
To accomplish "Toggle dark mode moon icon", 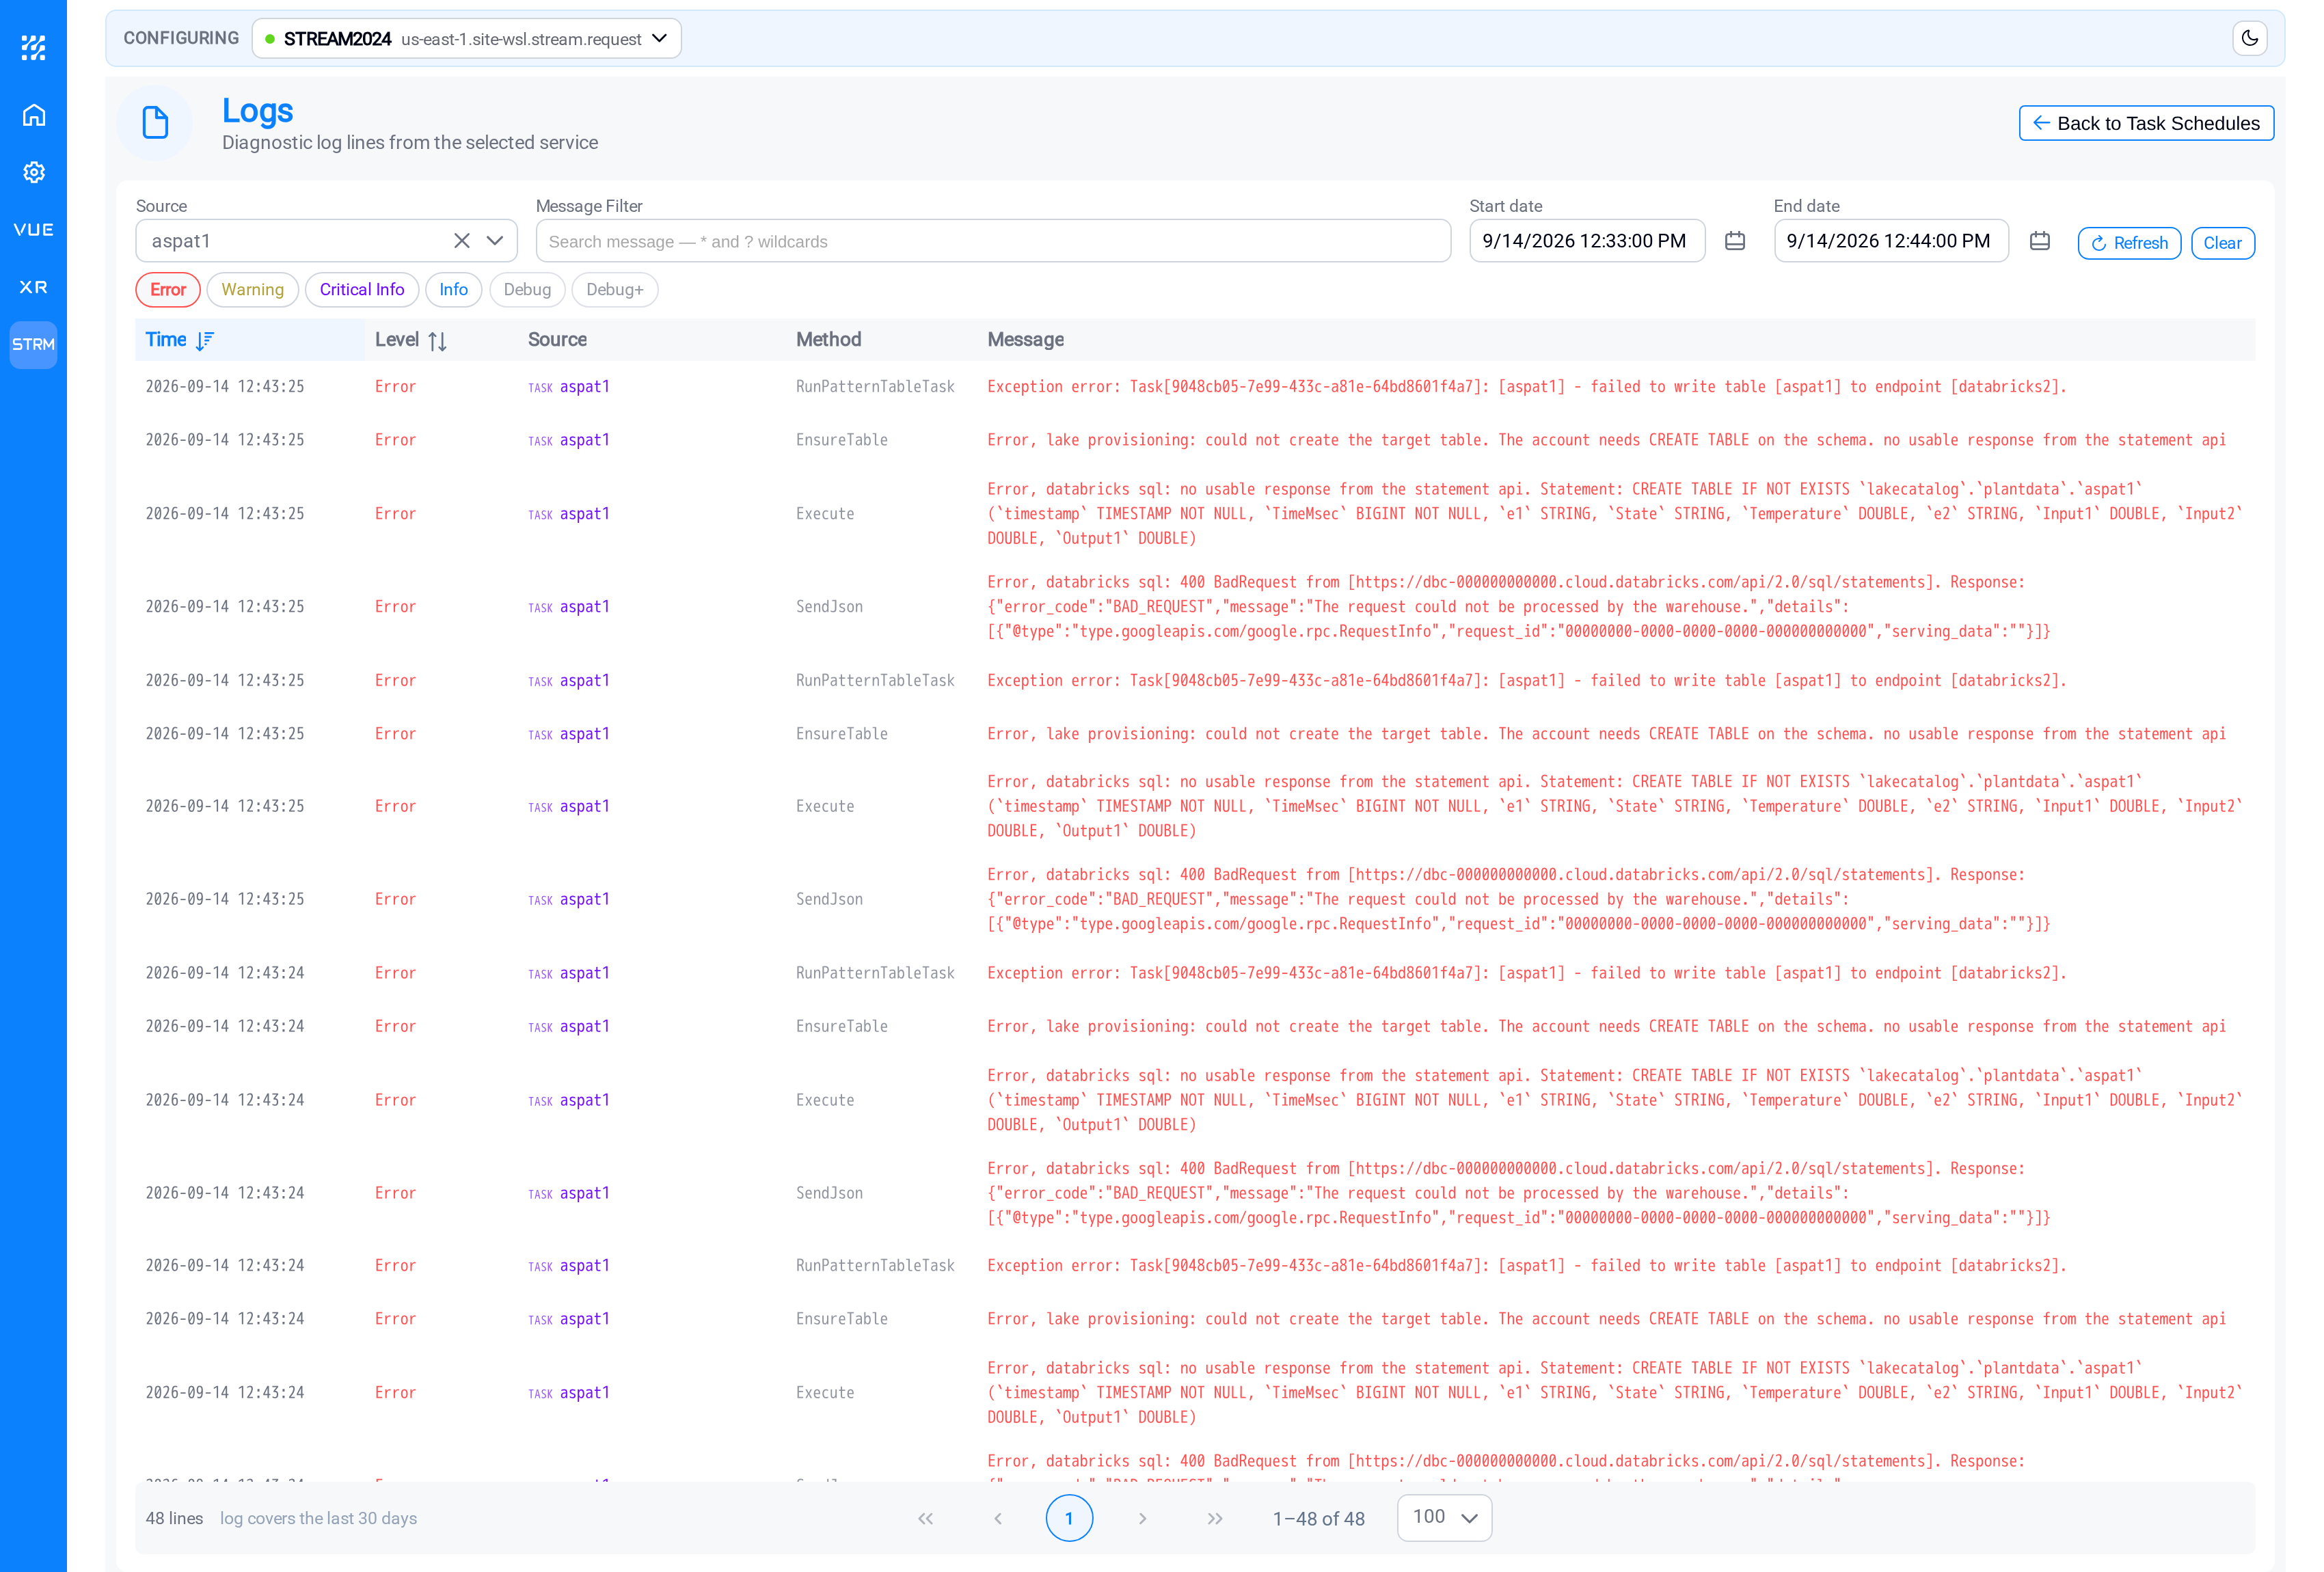I will [2249, 38].
